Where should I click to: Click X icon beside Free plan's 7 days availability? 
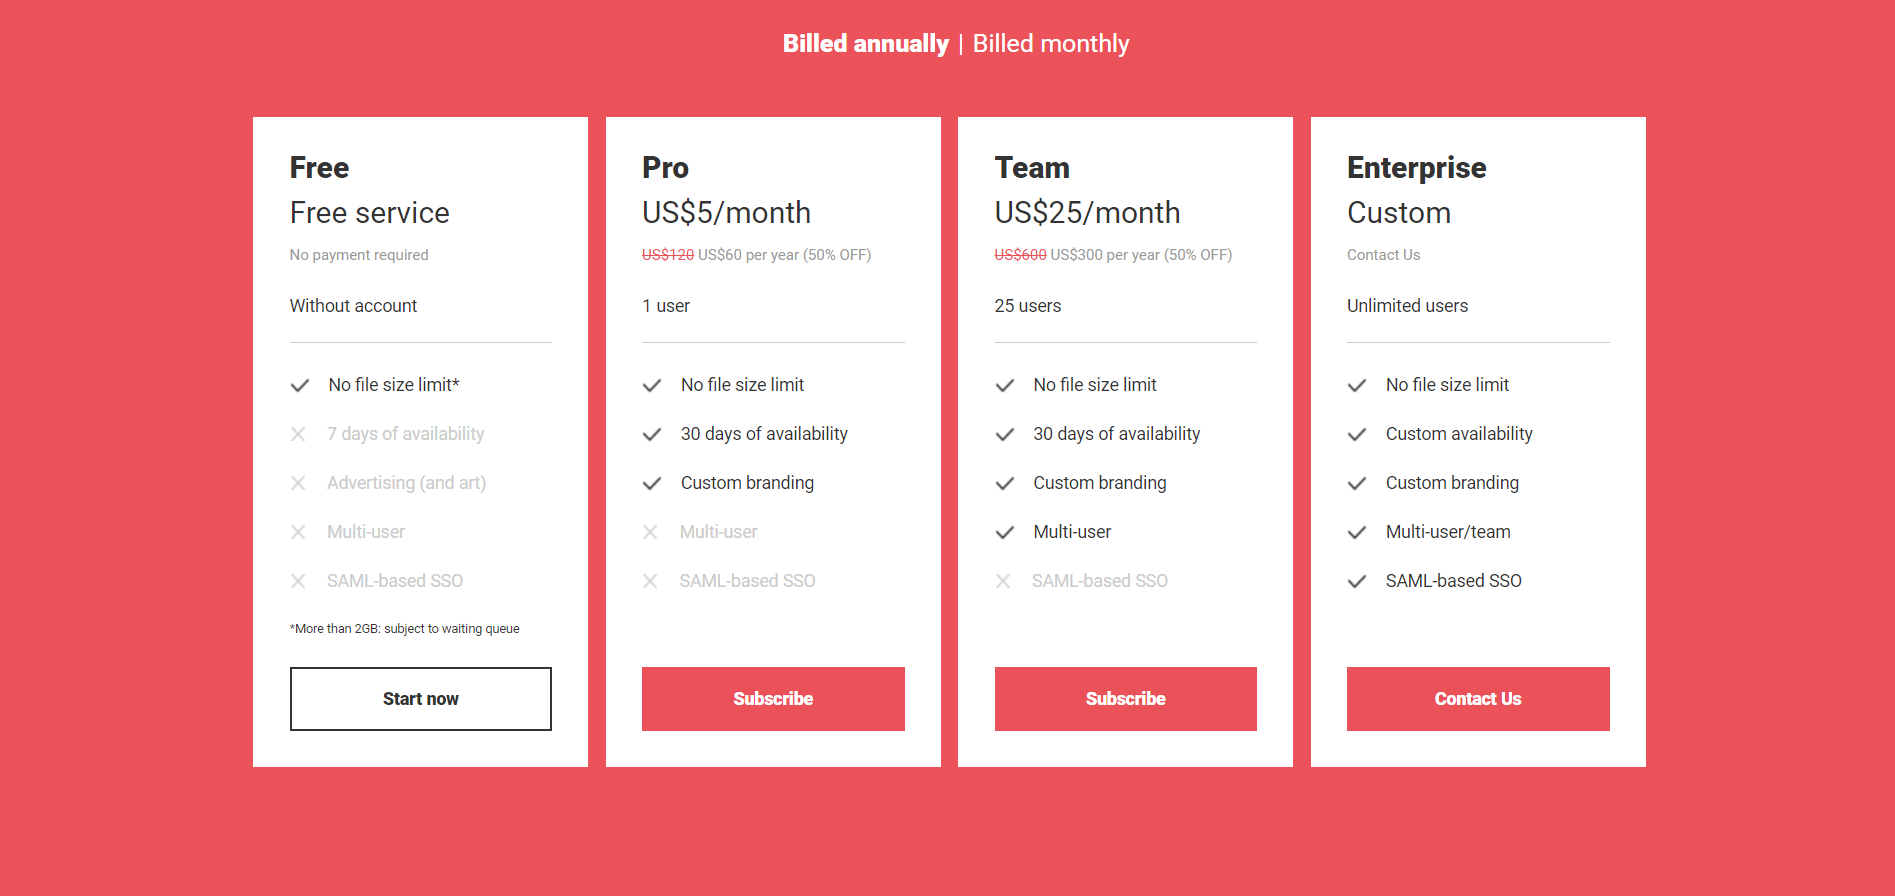(x=298, y=434)
